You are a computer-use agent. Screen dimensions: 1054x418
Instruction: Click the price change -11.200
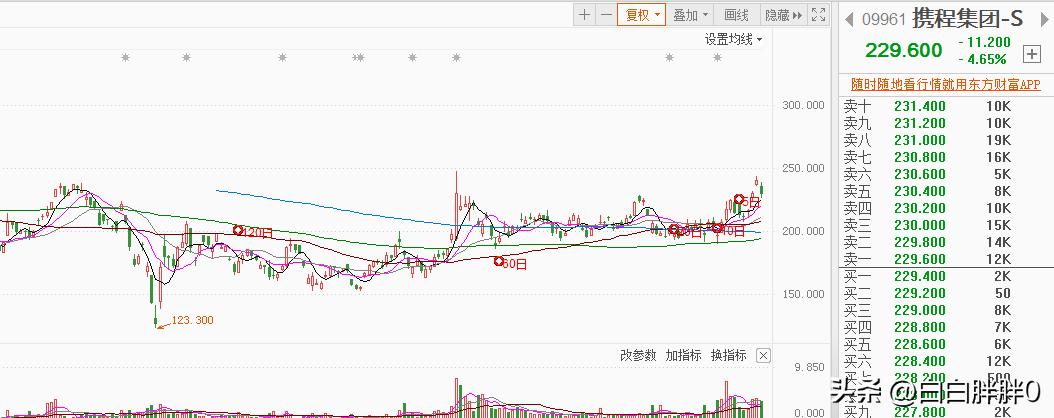coord(985,42)
